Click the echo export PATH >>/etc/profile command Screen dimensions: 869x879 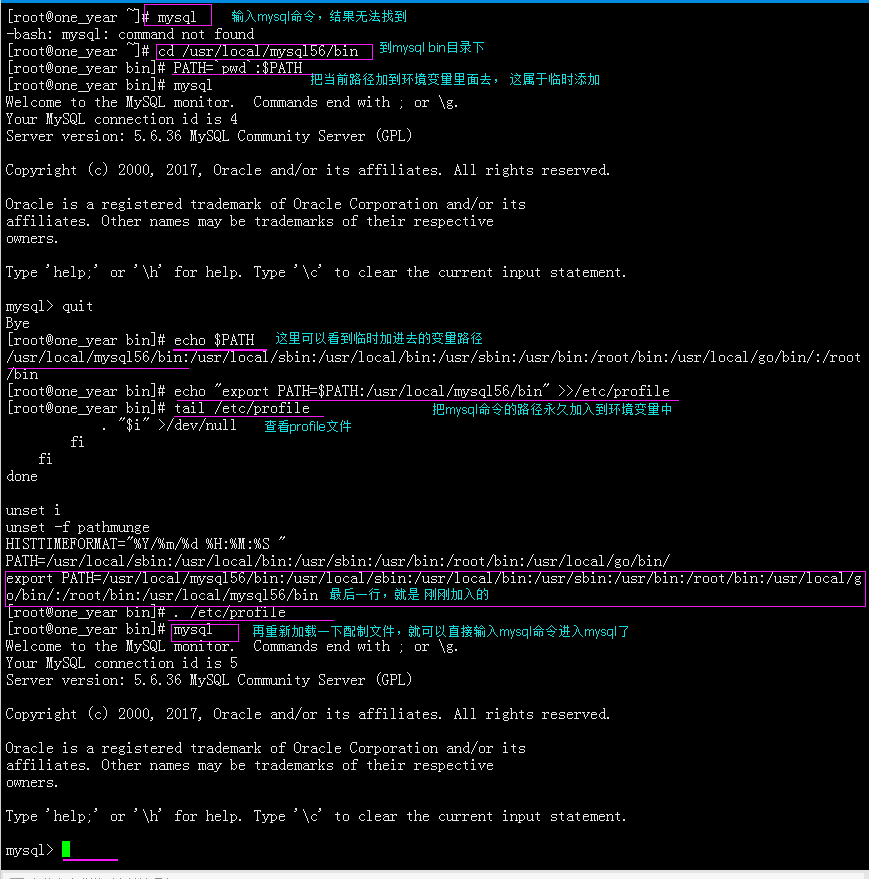422,391
